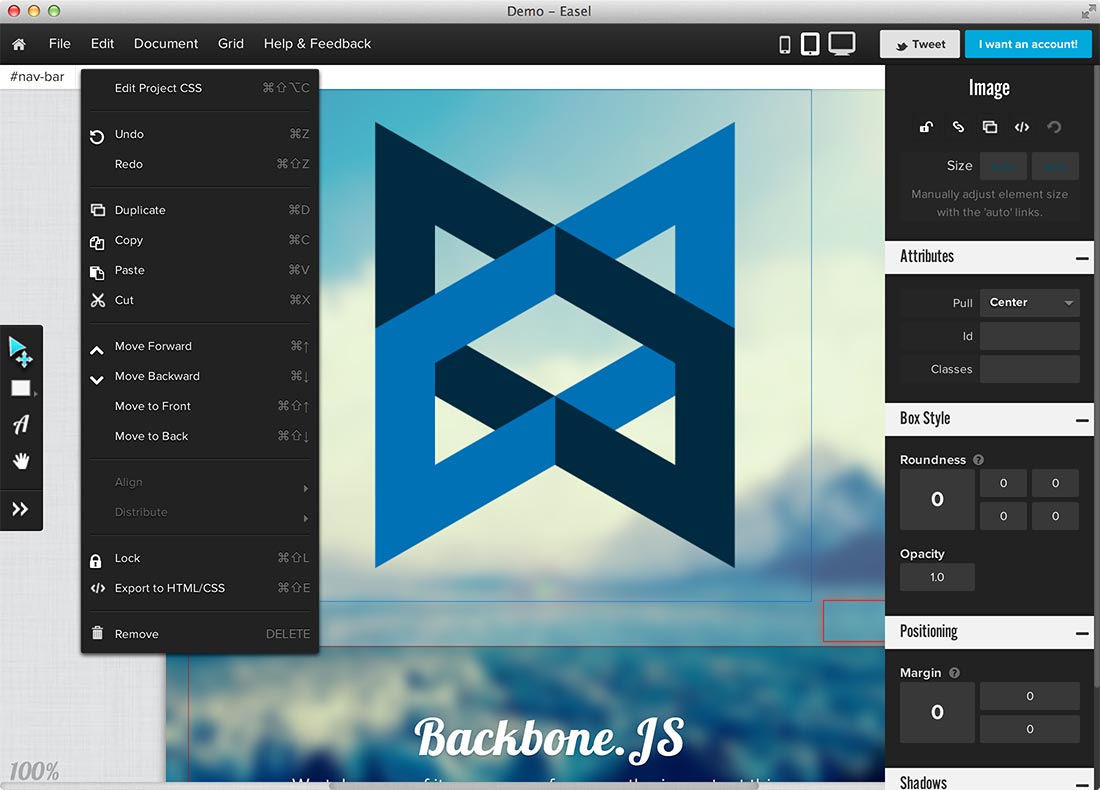Image resolution: width=1100 pixels, height=790 pixels.
Task: Select the move/selection tool in the left toolbar
Action: click(x=21, y=350)
